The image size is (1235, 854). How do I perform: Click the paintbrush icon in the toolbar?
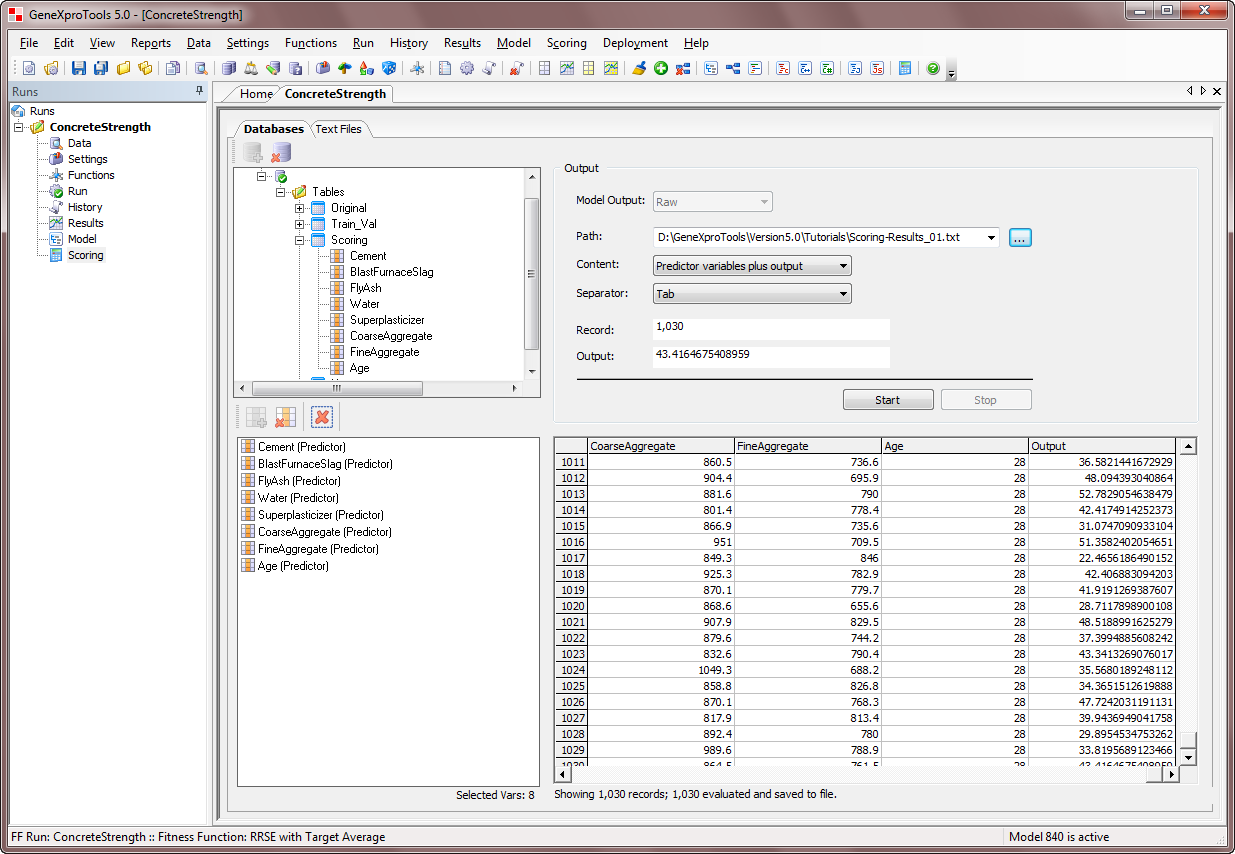tap(639, 68)
